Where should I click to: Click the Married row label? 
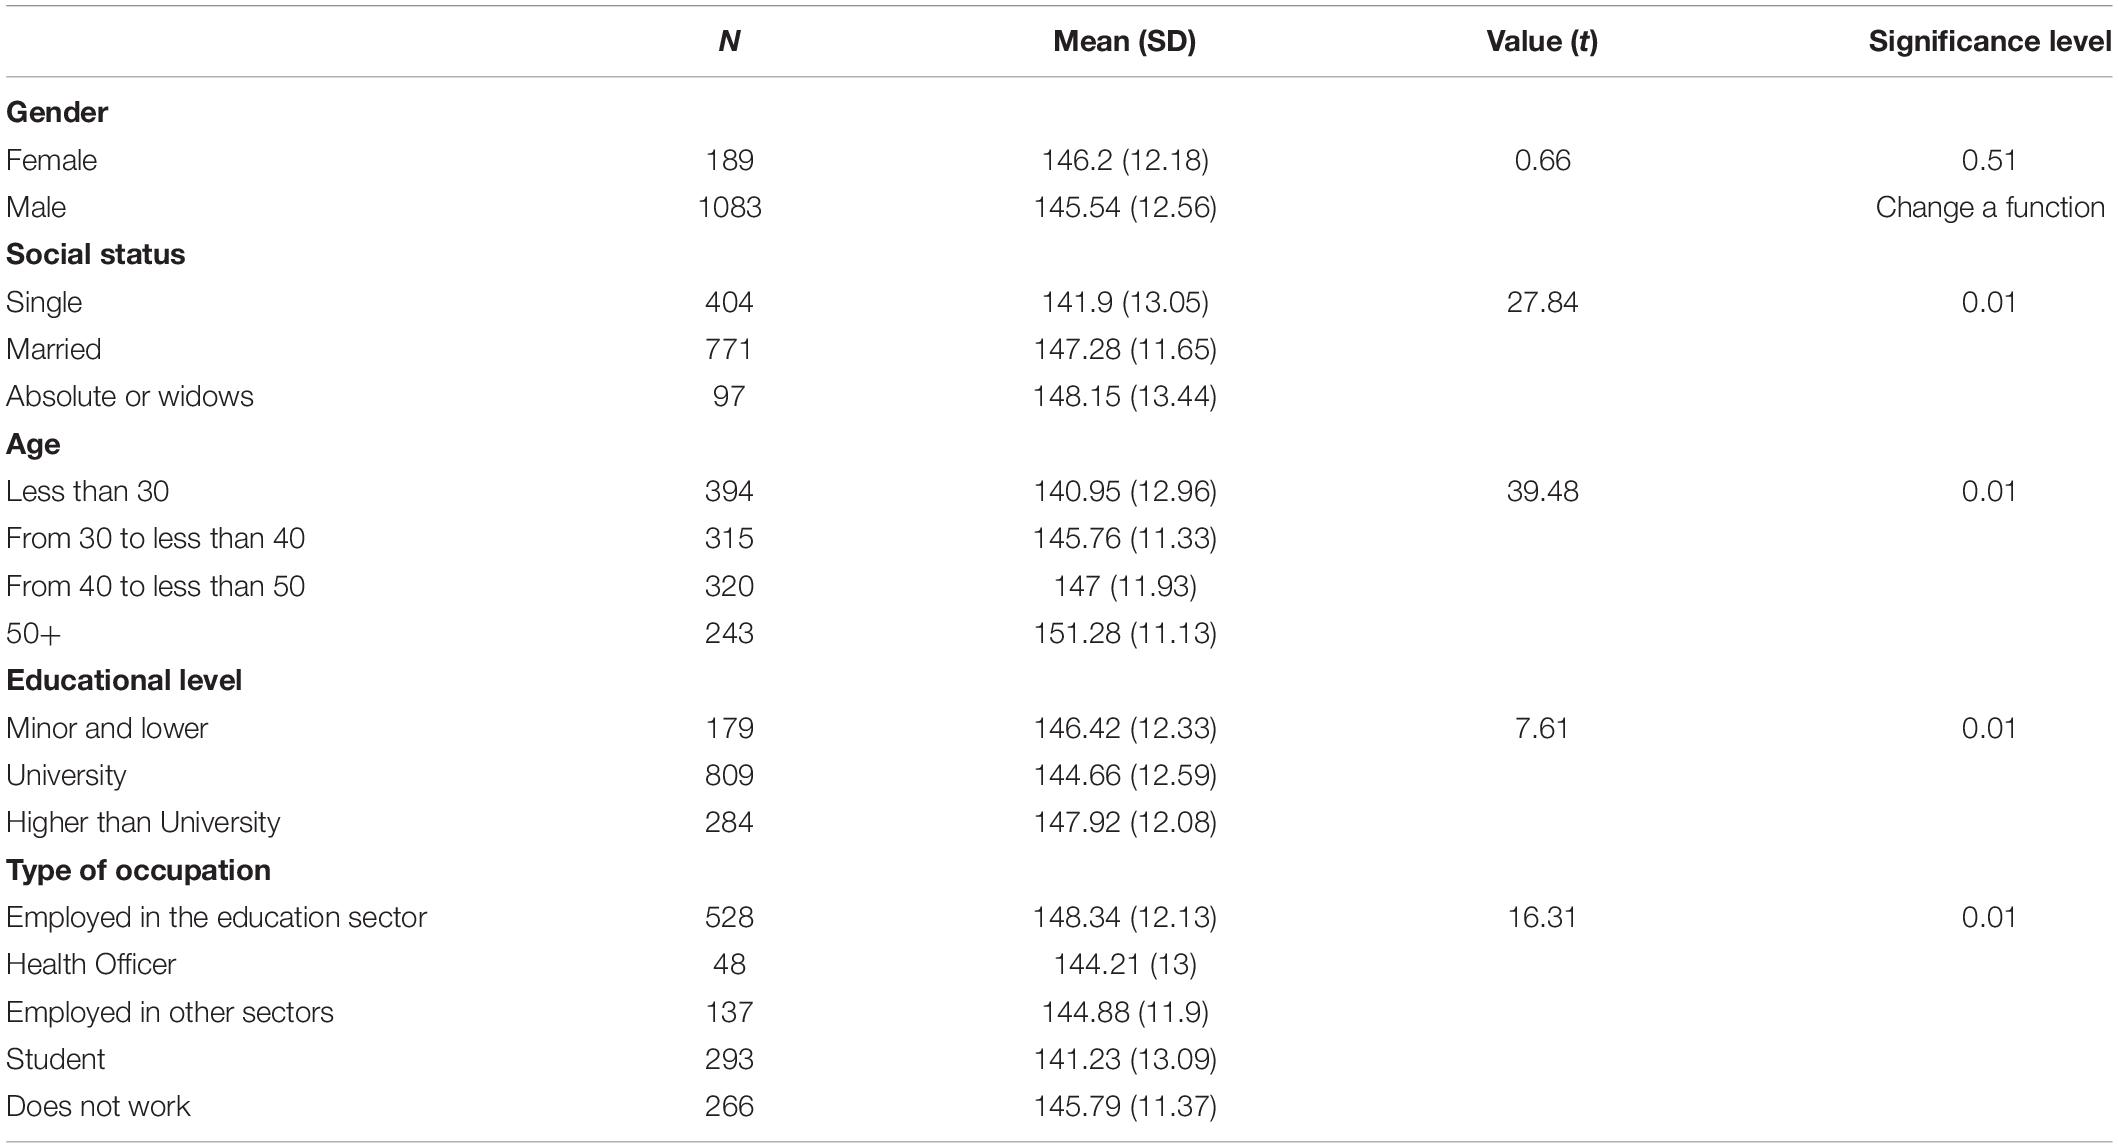pyautogui.click(x=54, y=349)
